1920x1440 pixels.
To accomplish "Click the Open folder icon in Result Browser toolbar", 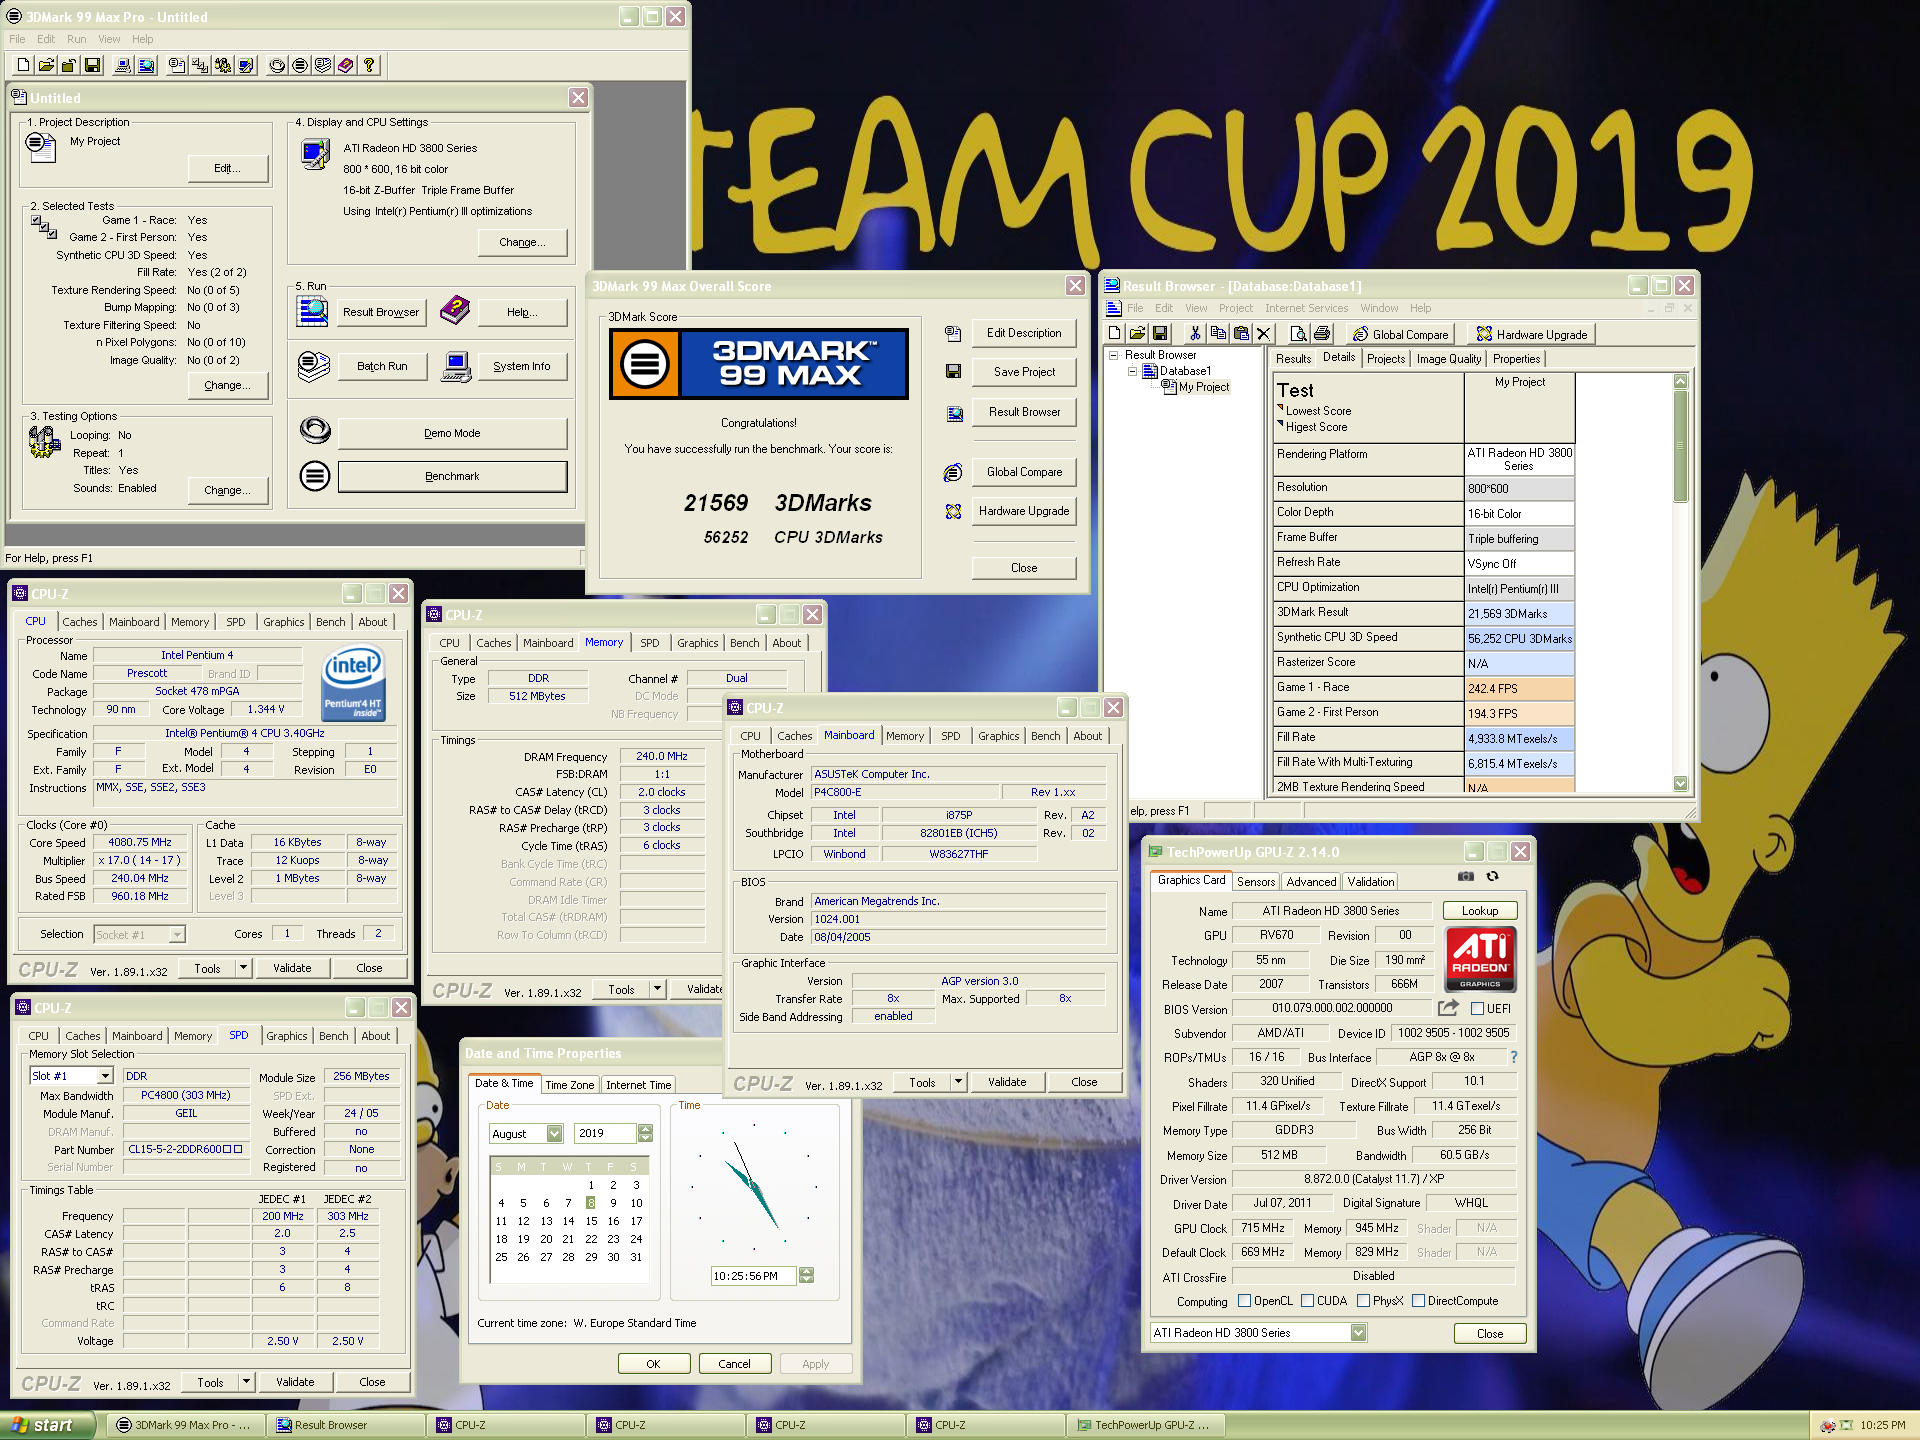I will pos(1137,334).
